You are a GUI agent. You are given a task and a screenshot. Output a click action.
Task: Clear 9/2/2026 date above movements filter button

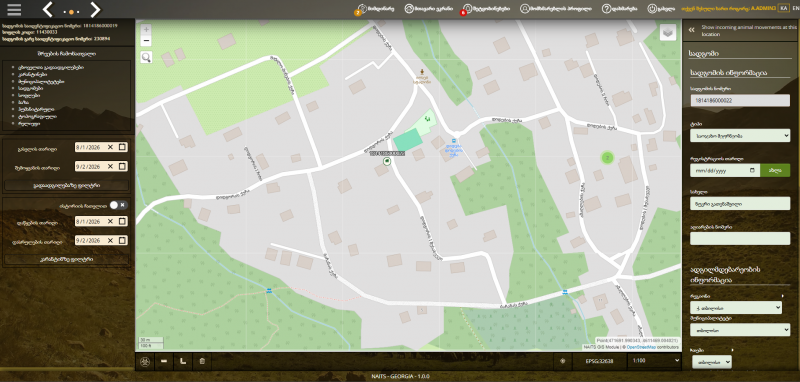point(110,166)
